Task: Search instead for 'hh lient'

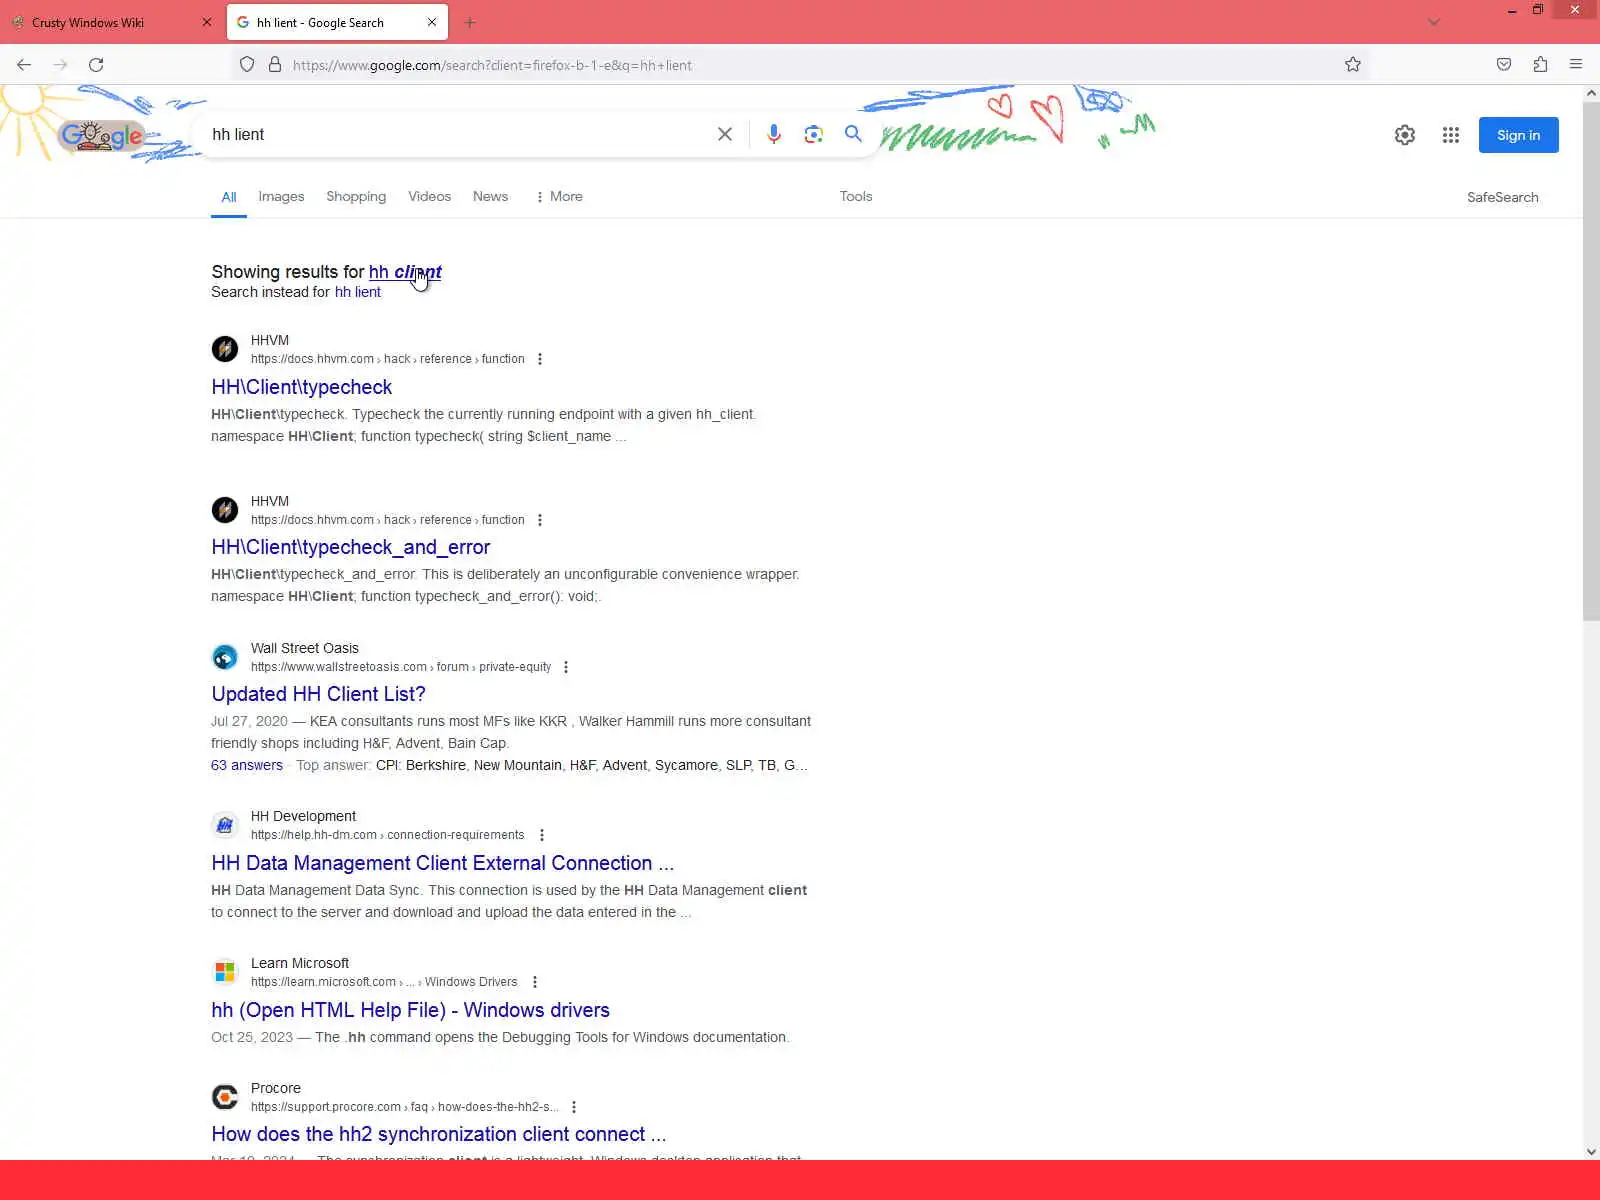Action: 357,292
